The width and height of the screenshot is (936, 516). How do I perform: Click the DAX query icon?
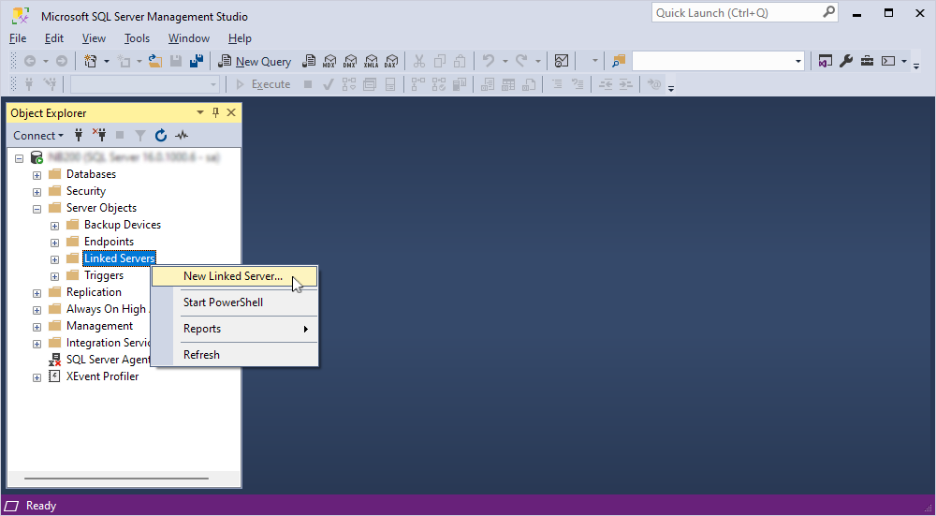tap(392, 61)
